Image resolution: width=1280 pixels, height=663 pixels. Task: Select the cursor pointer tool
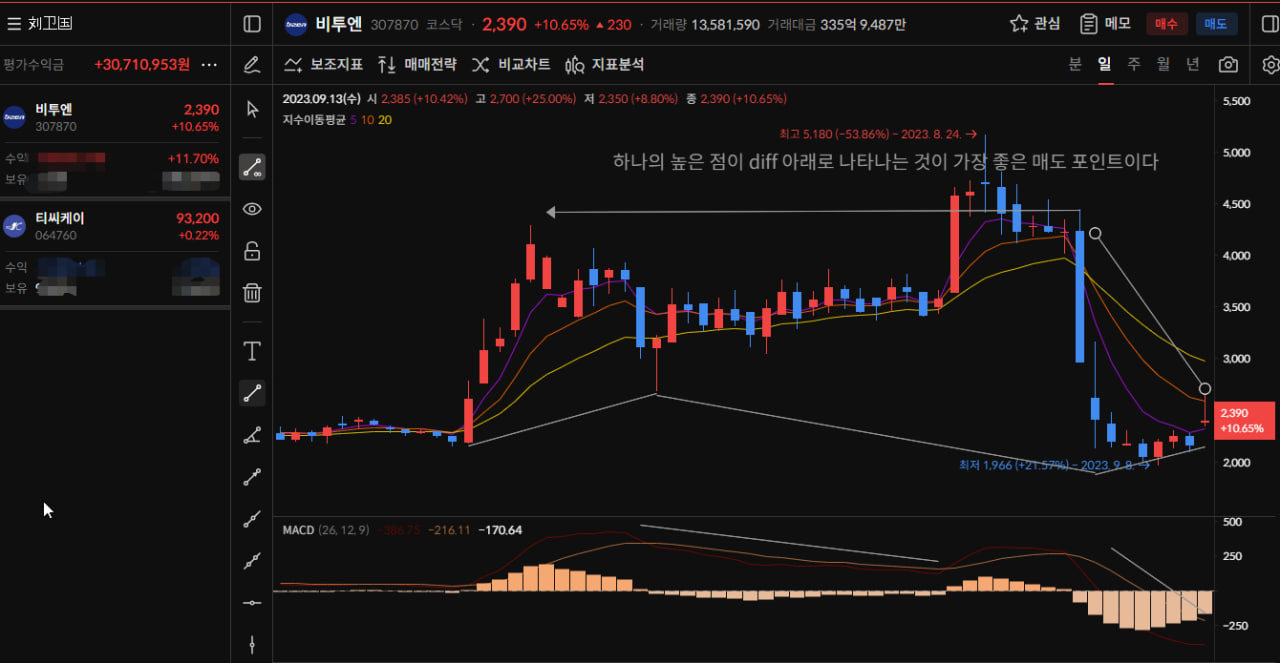(252, 108)
